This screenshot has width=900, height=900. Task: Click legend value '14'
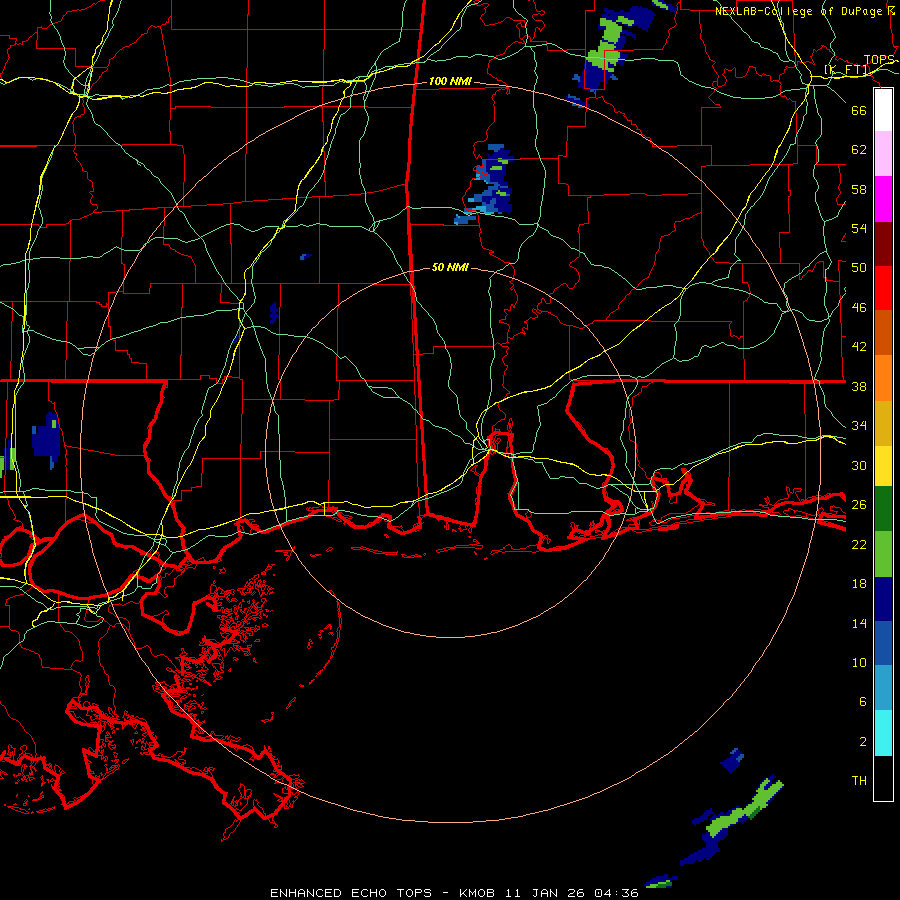tap(859, 623)
